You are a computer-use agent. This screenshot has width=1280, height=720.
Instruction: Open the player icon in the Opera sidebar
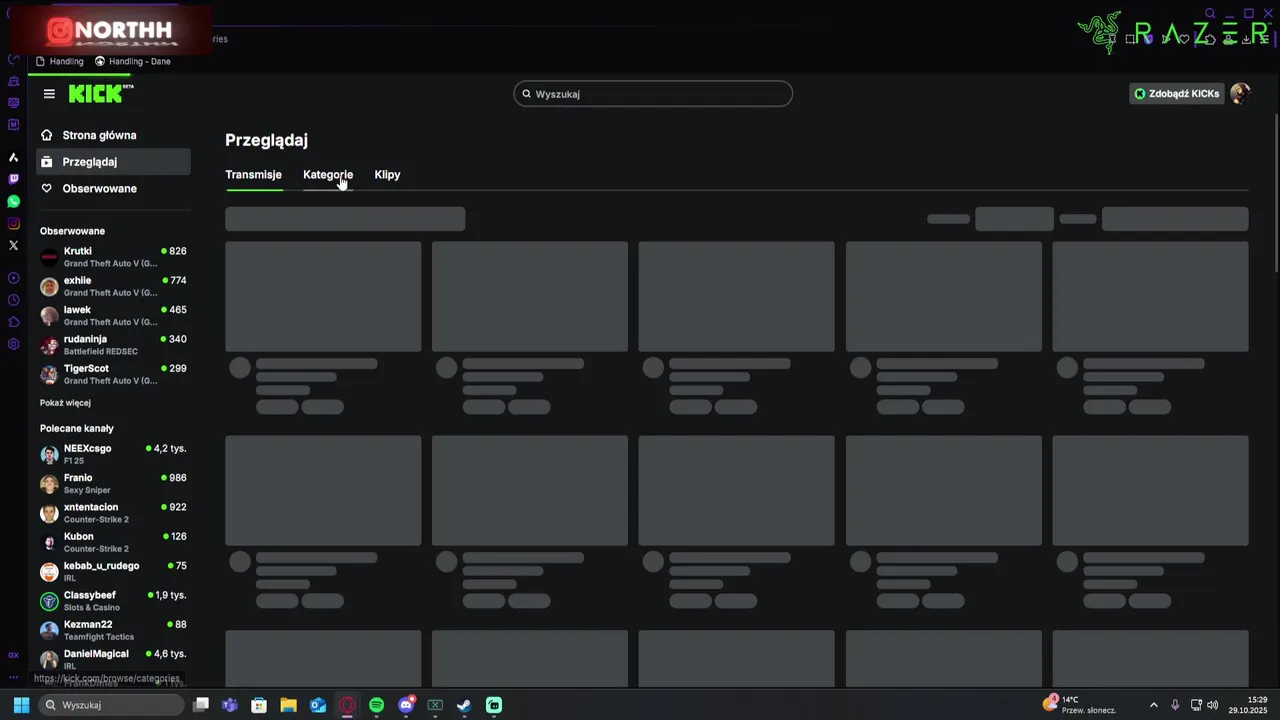[13, 278]
